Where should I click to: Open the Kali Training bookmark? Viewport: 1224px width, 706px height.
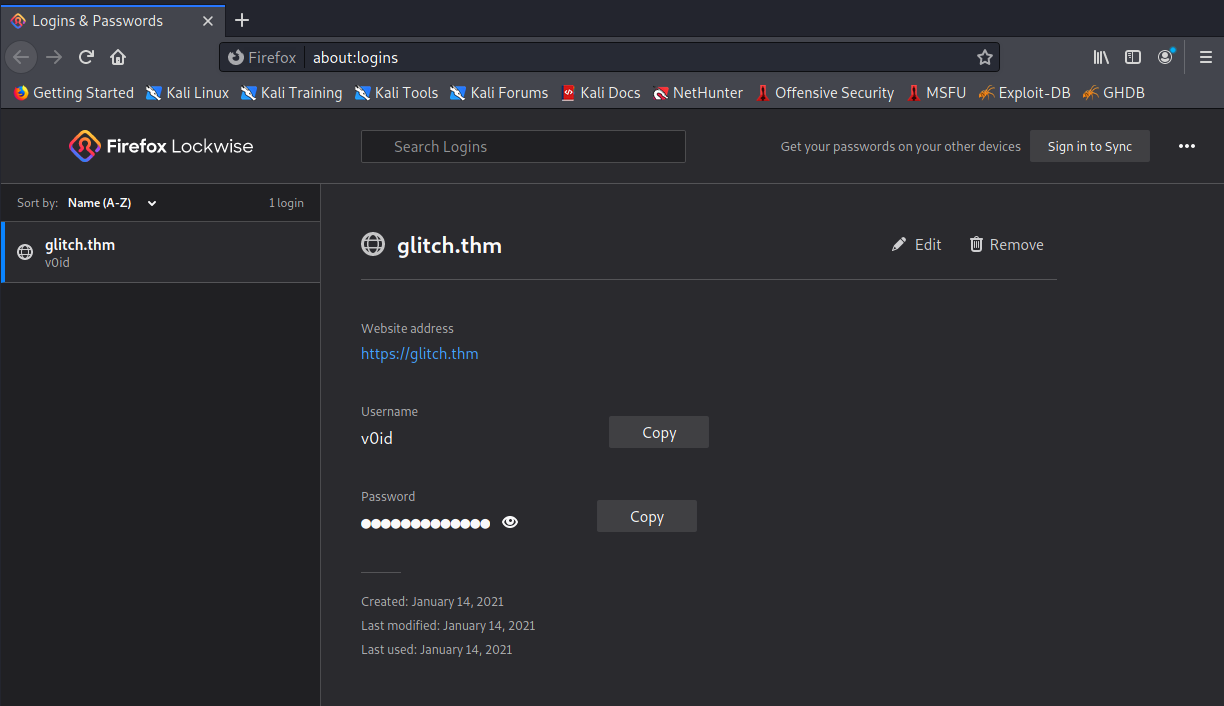(291, 93)
